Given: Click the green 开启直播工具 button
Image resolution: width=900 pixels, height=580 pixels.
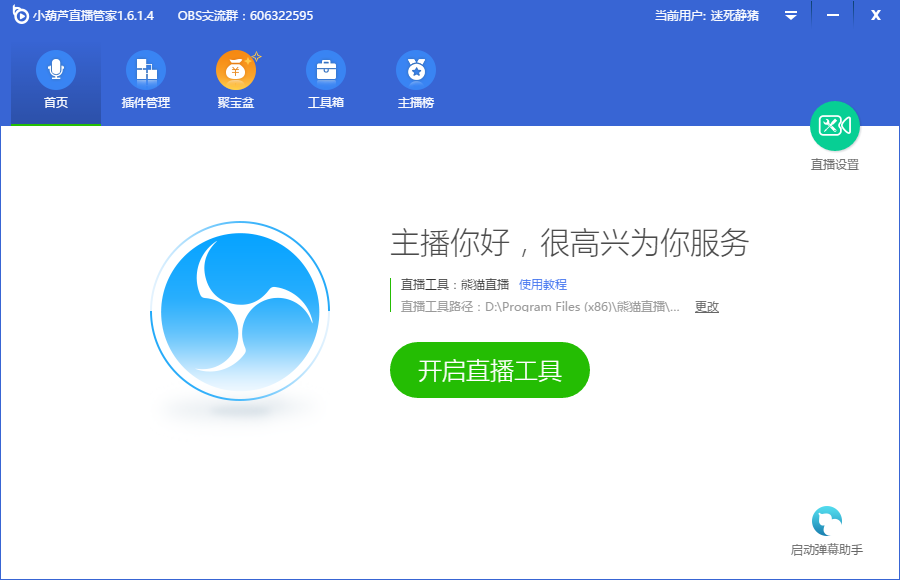Looking at the screenshot, I should [490, 371].
